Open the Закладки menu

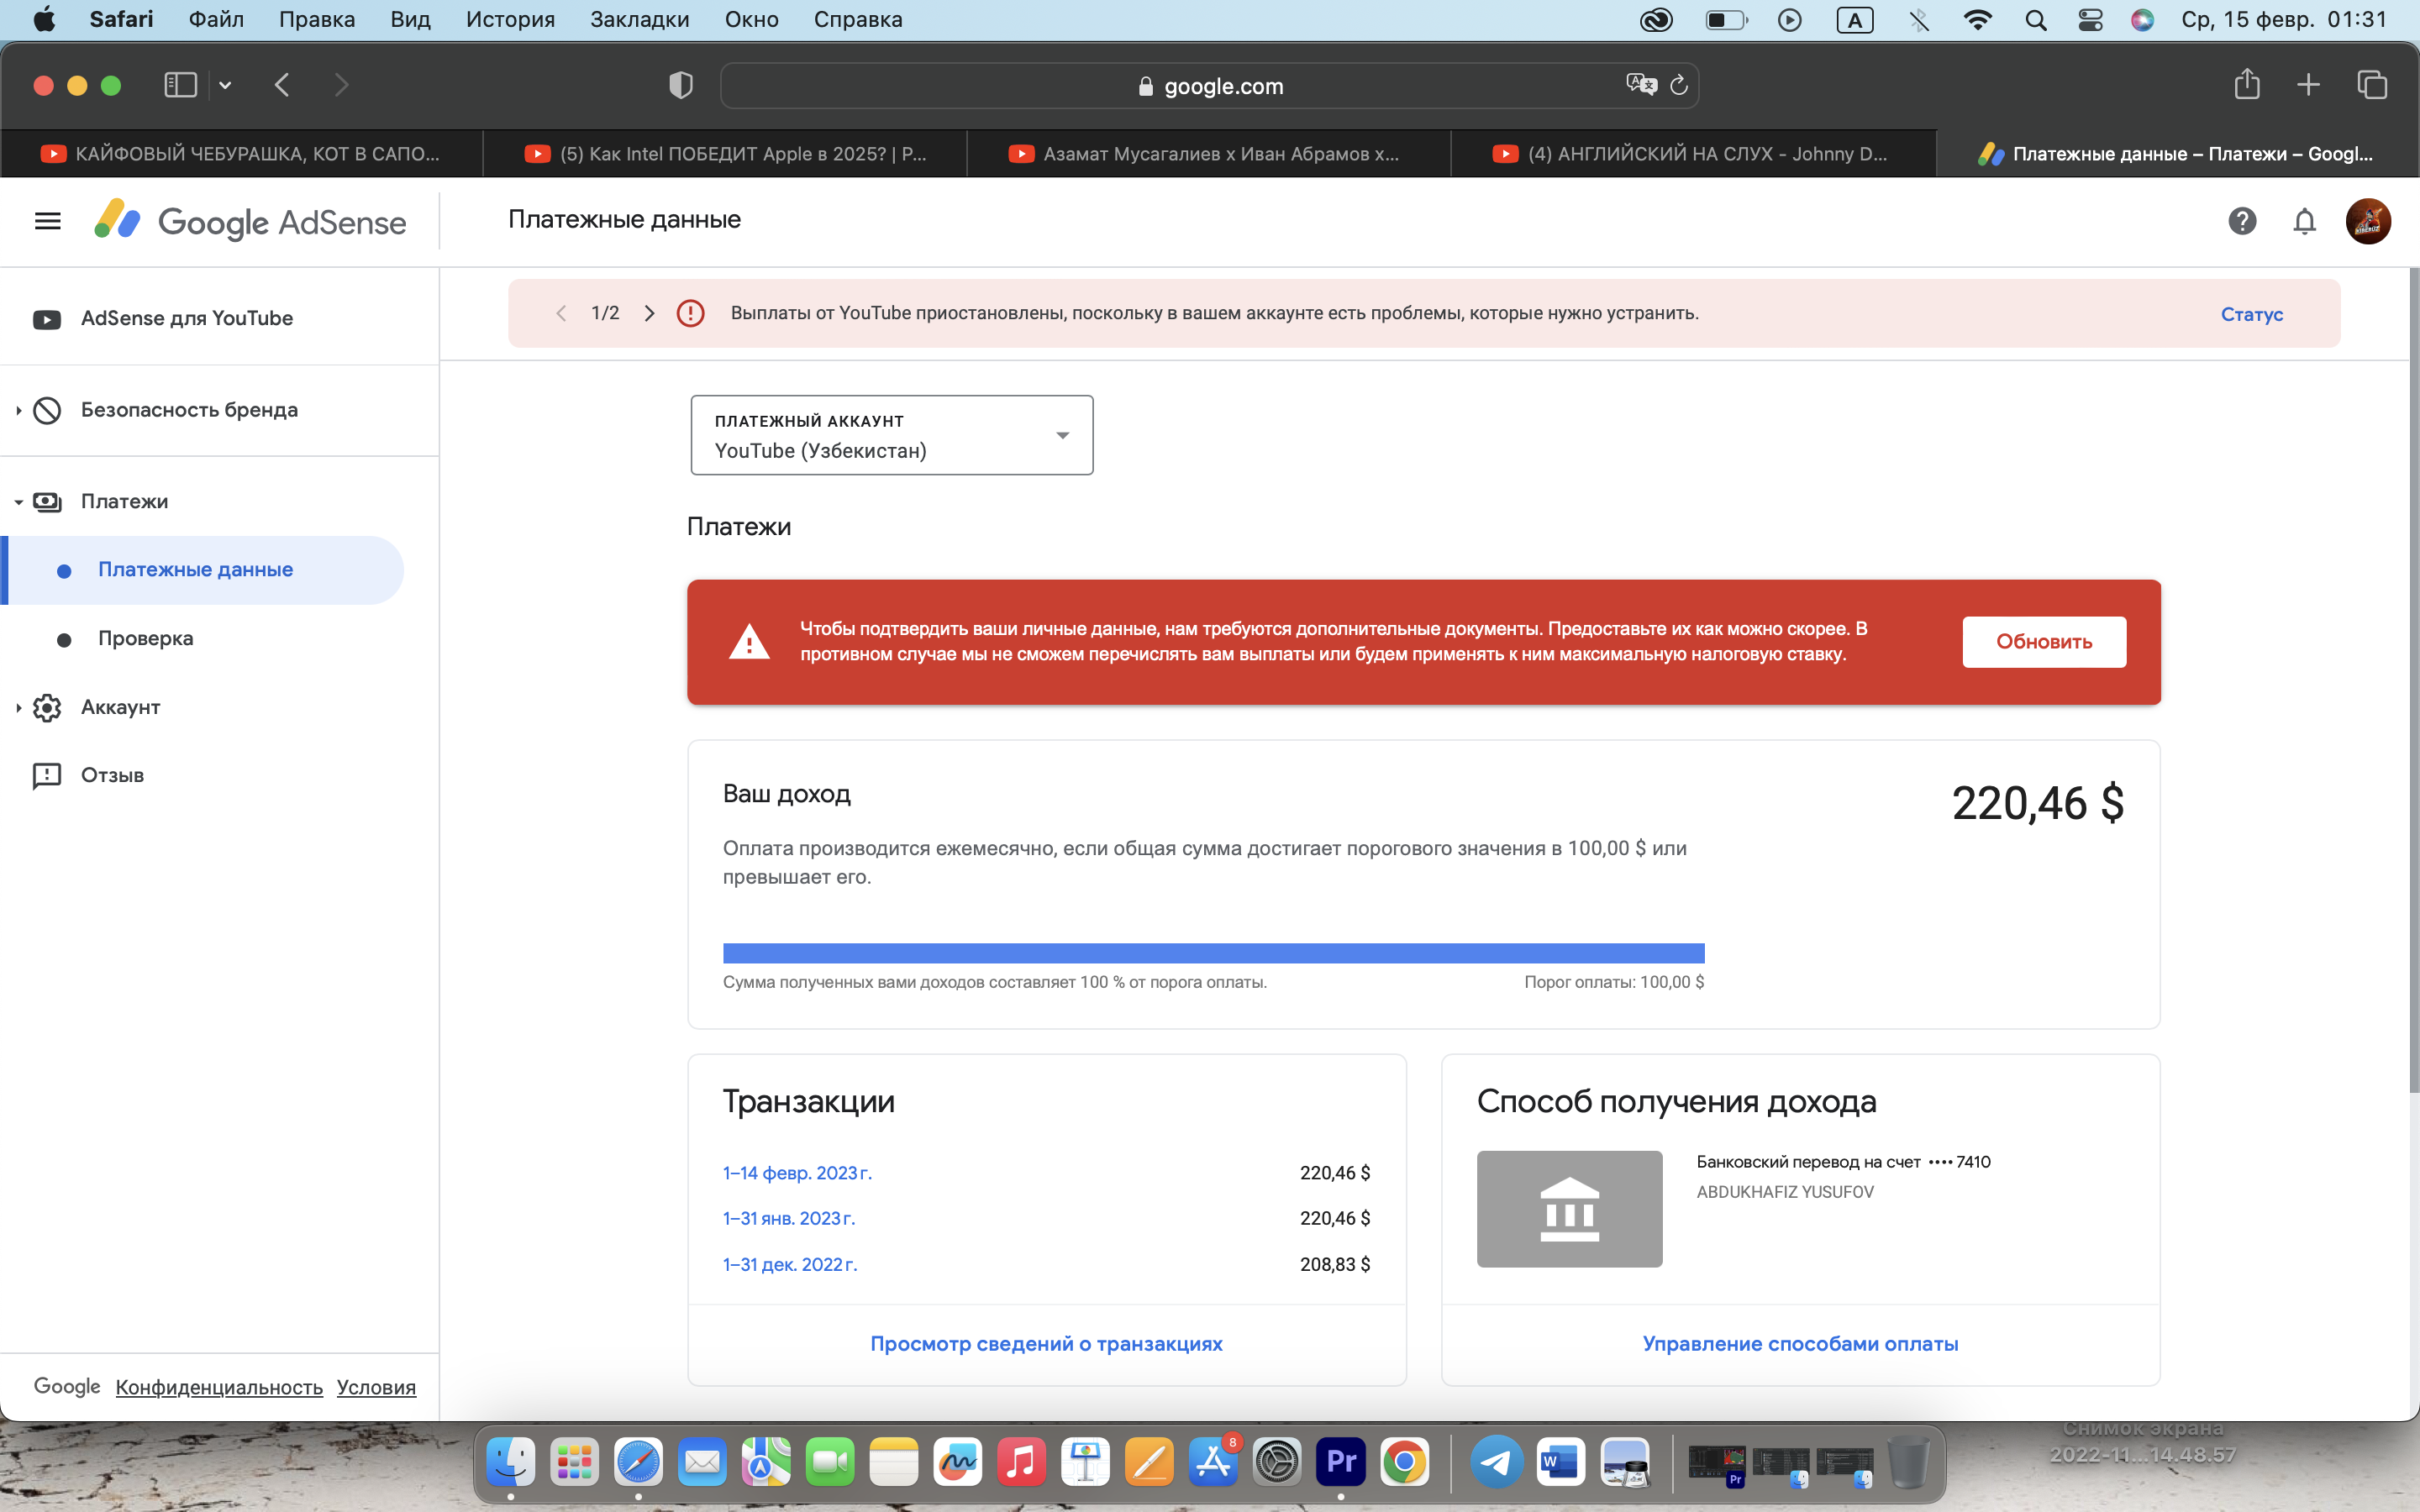click(639, 19)
